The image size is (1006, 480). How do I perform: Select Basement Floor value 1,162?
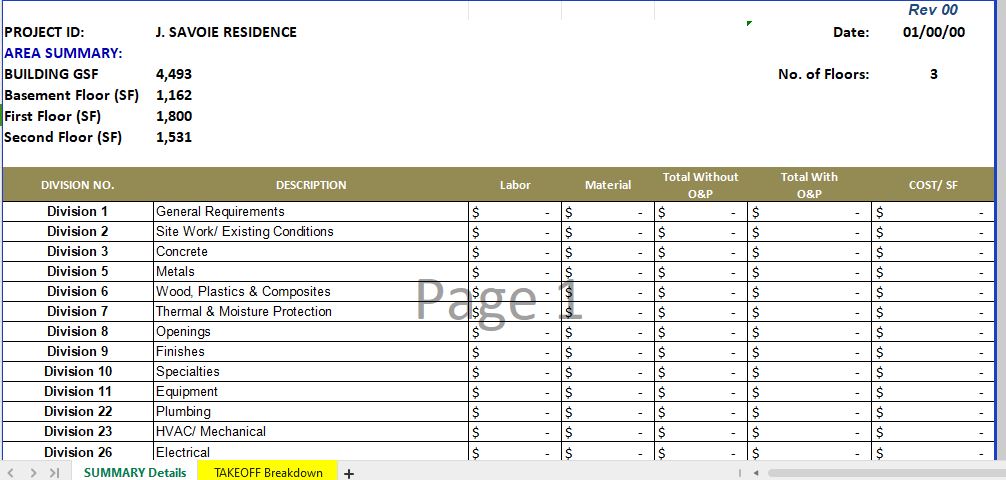tap(174, 96)
